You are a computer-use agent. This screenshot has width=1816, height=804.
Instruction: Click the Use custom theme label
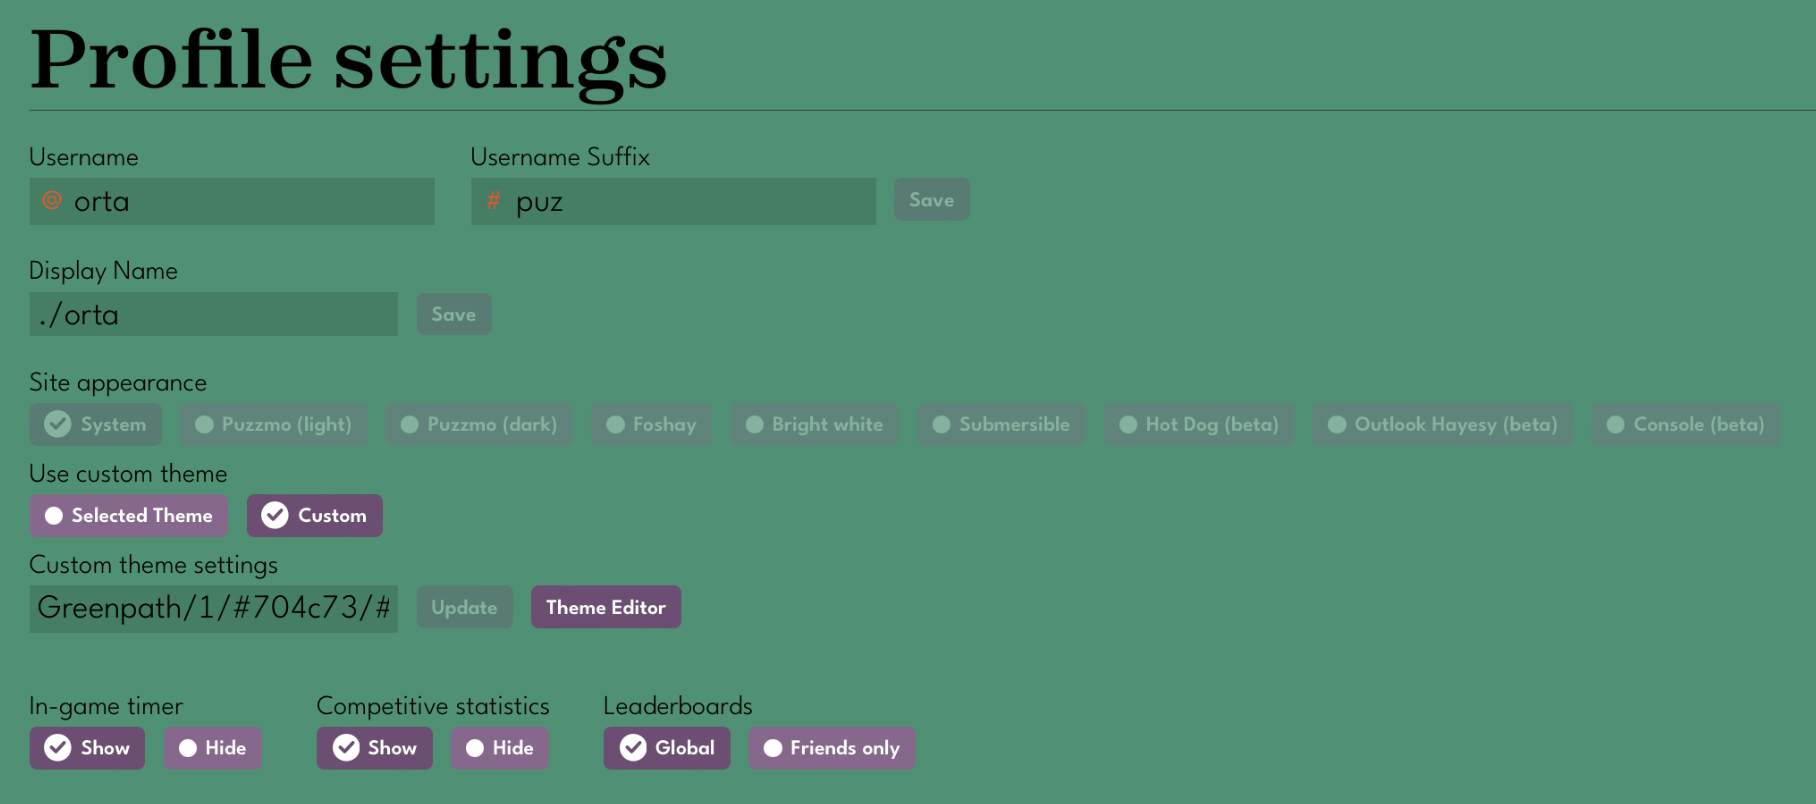coord(128,474)
